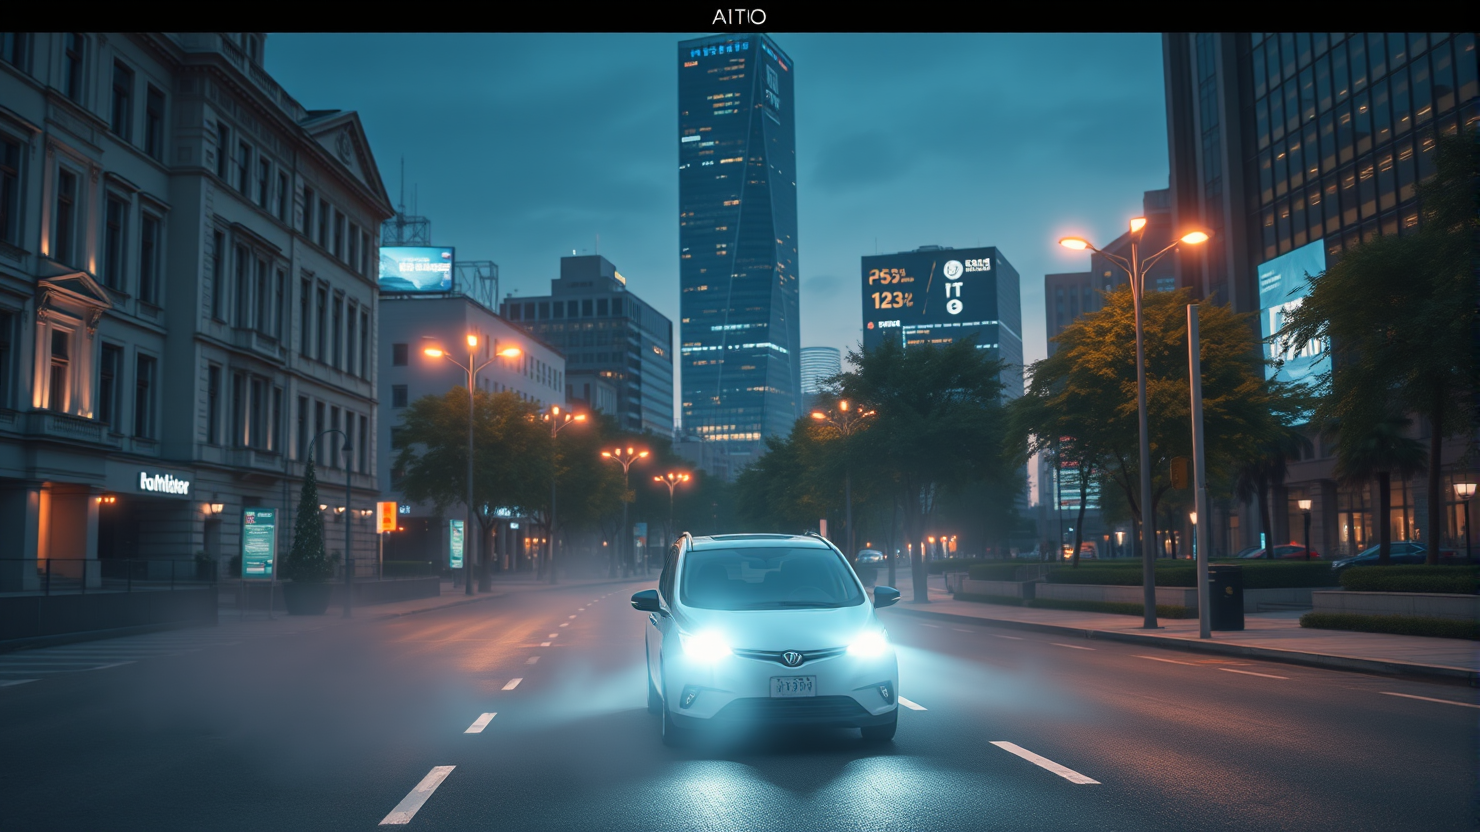The height and width of the screenshot is (832, 1480).
Task: Click the emblem on the car's grille
Action: coord(791,658)
